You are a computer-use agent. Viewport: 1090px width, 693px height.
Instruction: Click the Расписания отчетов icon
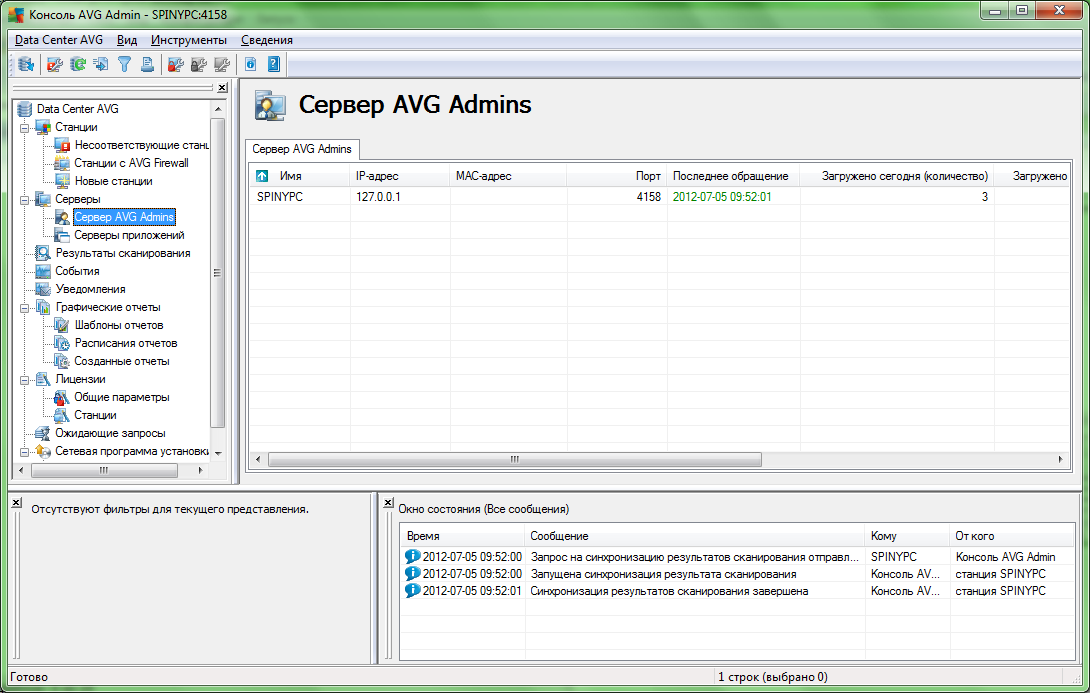point(63,343)
